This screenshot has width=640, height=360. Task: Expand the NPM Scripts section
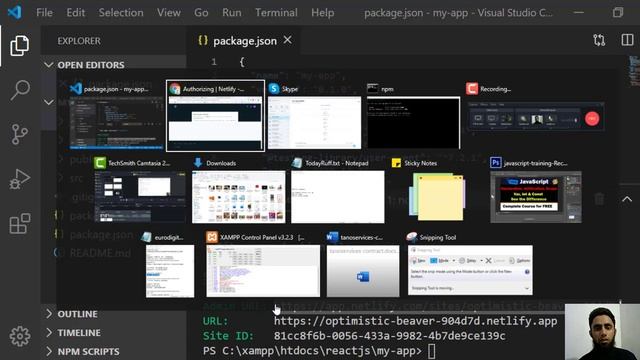(49, 351)
